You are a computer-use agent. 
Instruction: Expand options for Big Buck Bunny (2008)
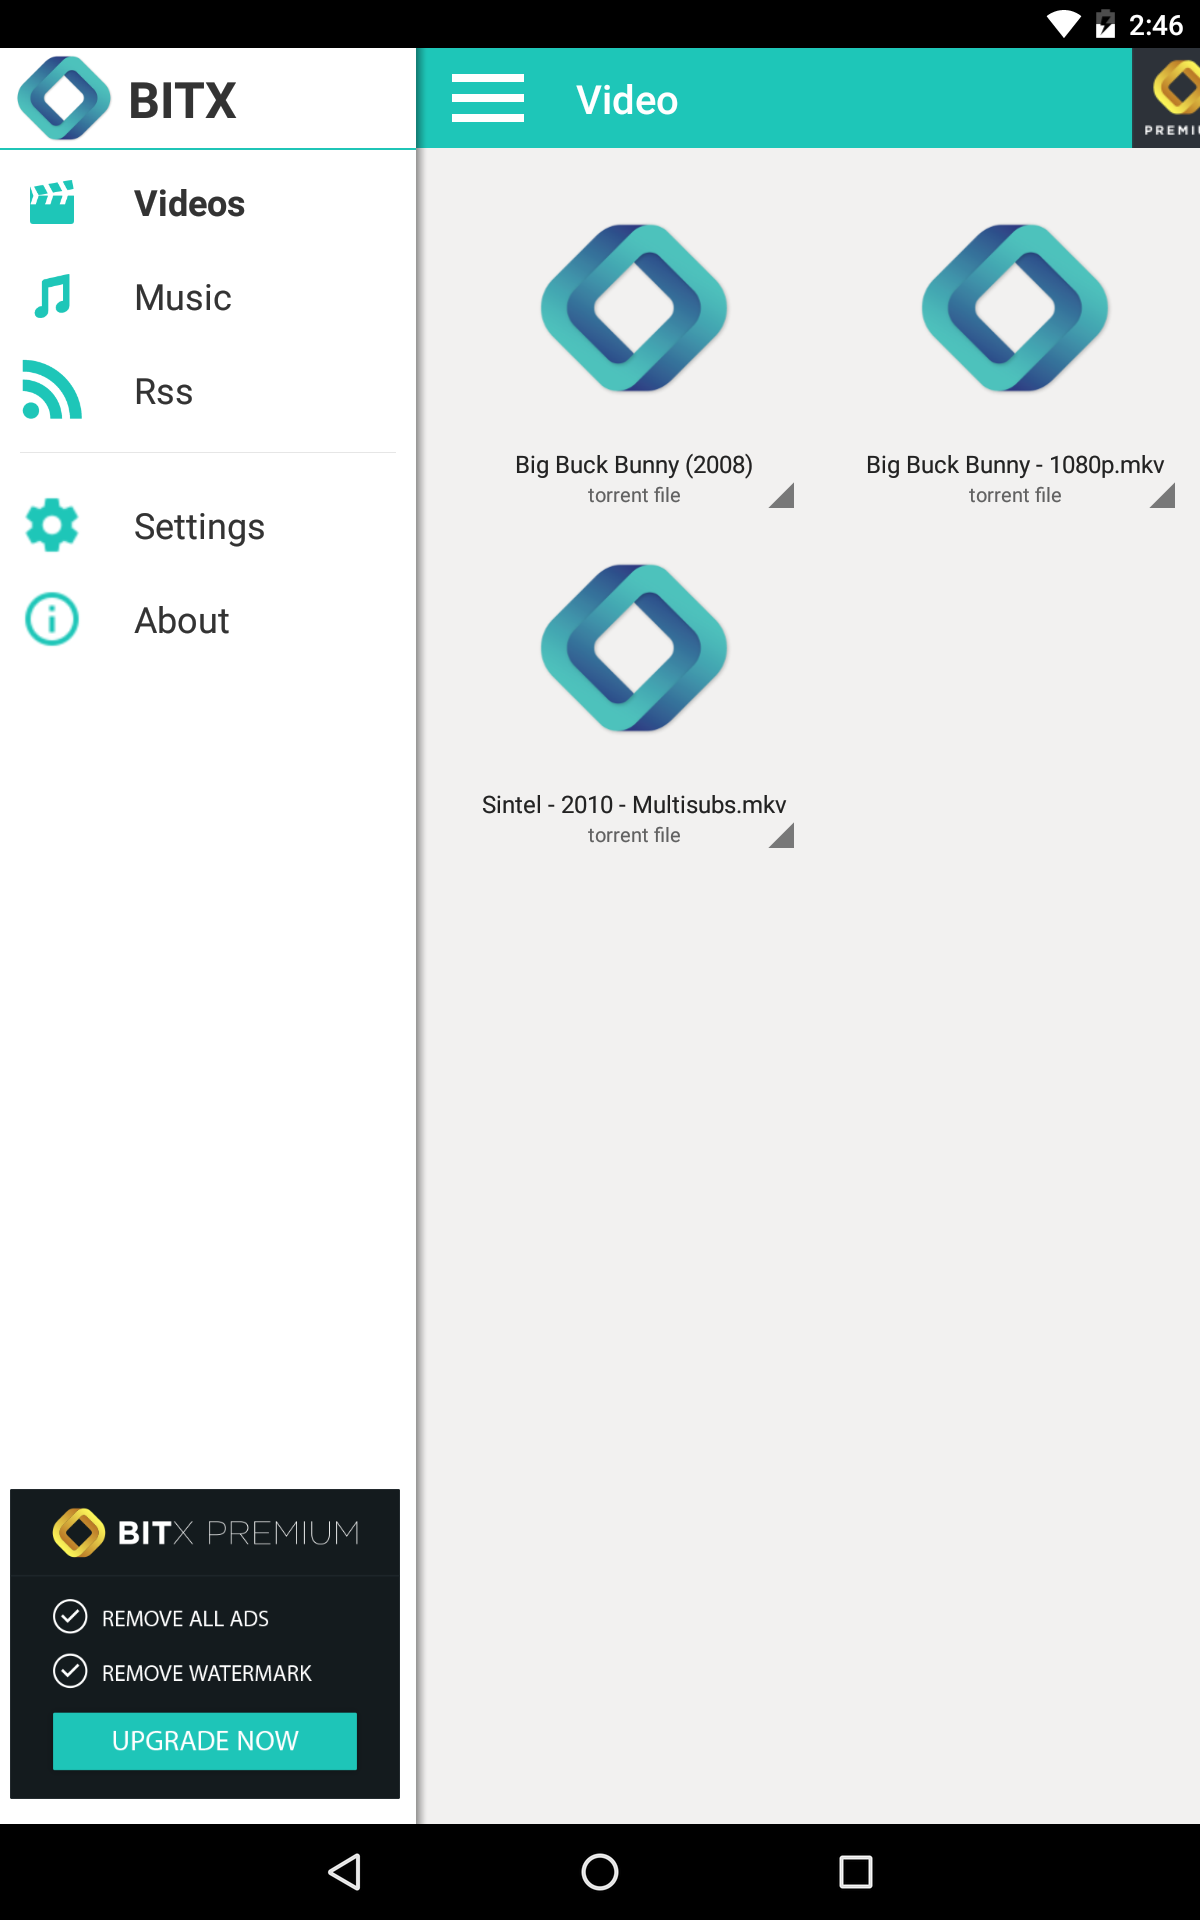(781, 495)
